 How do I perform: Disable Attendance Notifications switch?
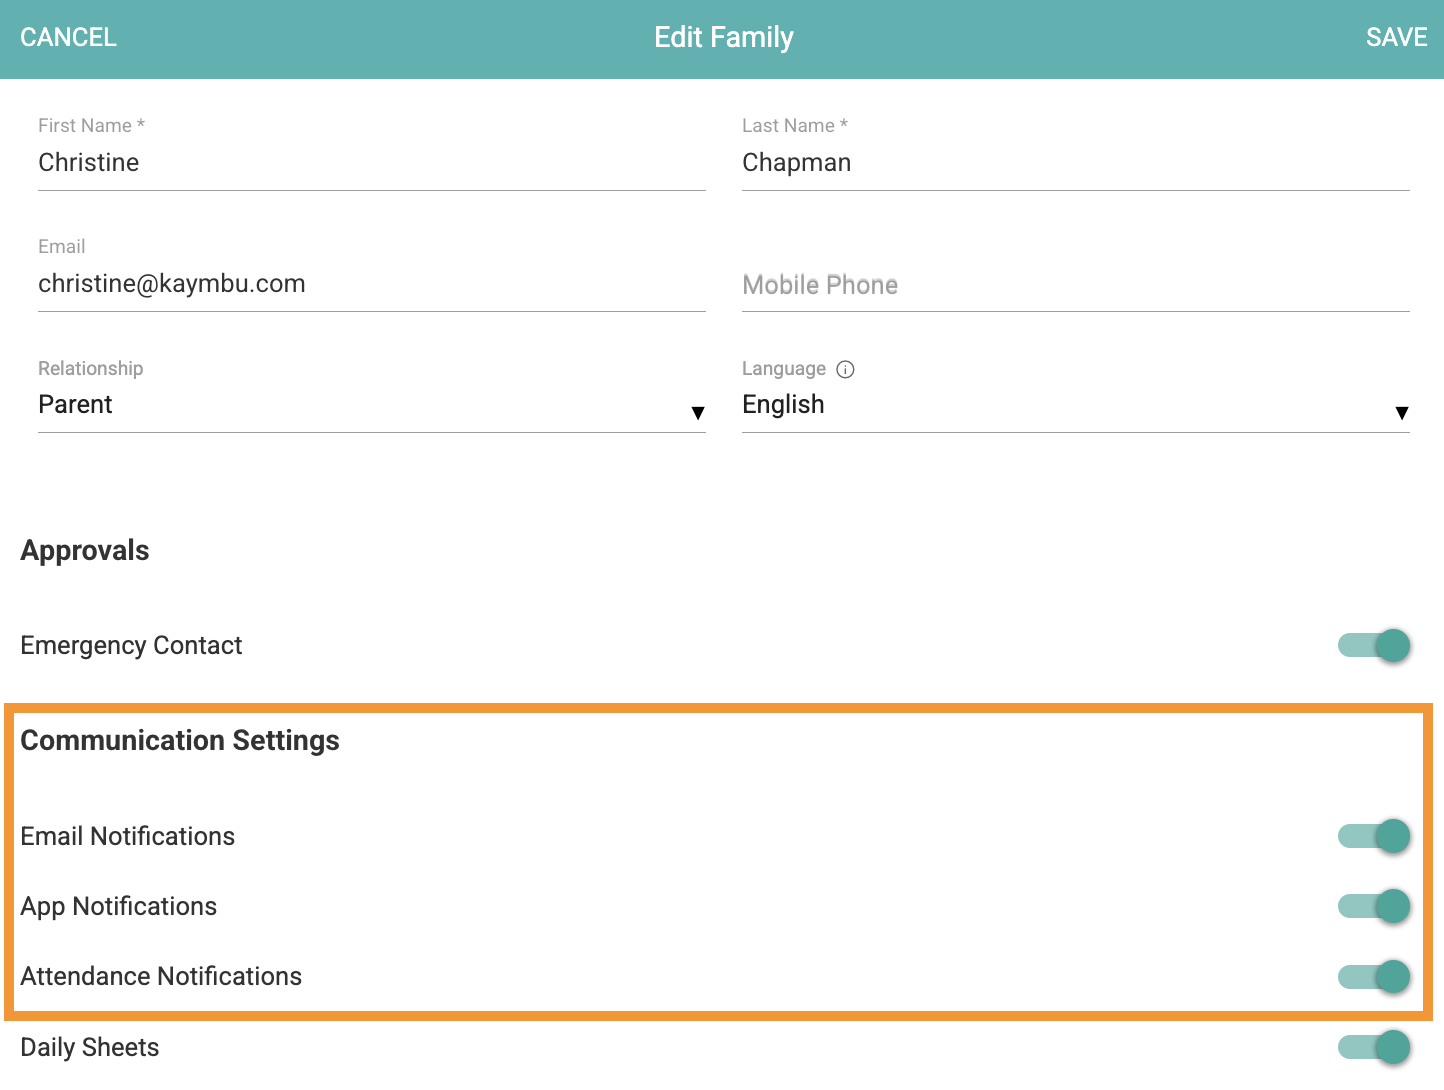1374,976
